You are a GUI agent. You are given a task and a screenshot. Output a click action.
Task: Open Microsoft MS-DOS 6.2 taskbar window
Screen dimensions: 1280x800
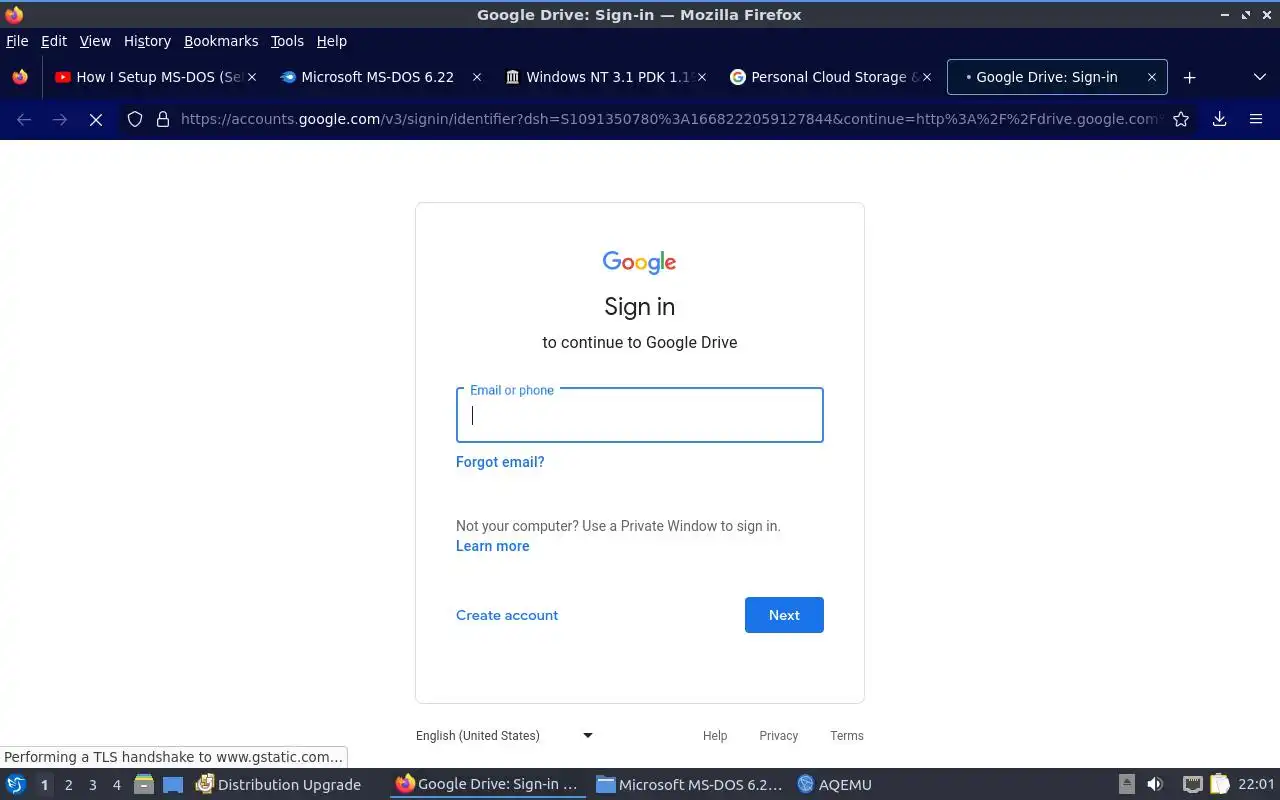tap(689, 785)
